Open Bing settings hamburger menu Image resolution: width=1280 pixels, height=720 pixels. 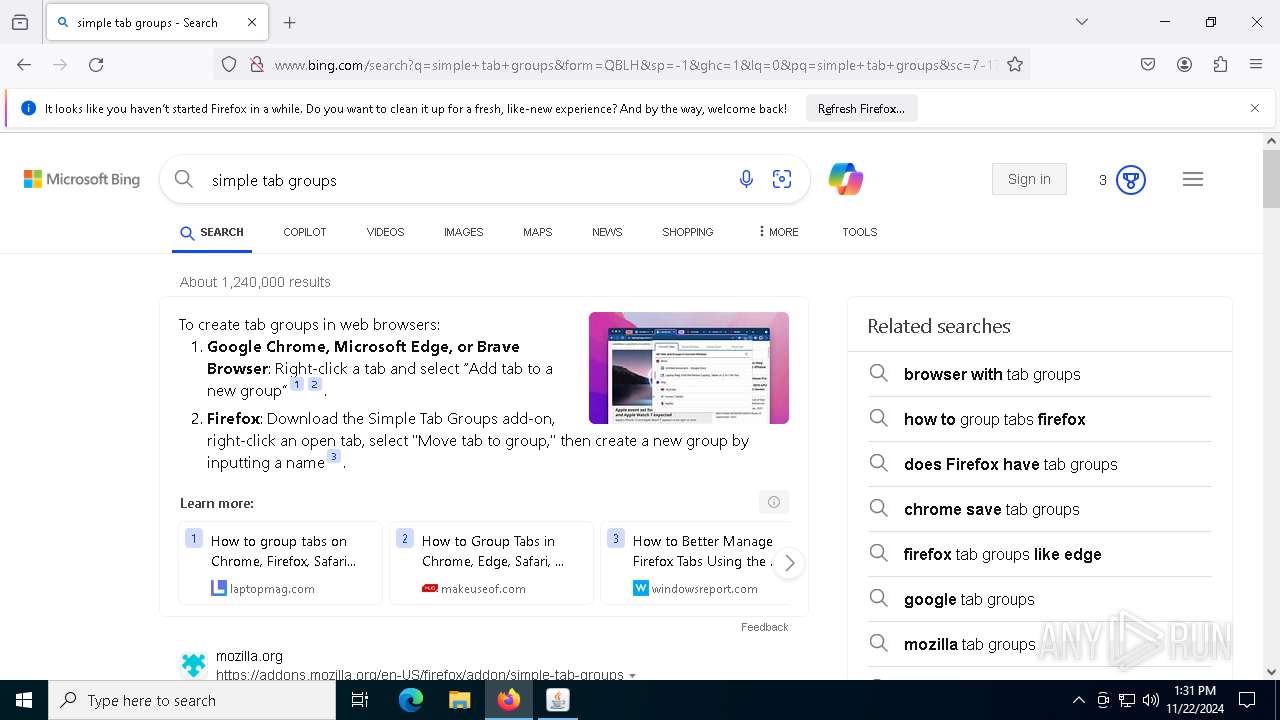point(1193,179)
